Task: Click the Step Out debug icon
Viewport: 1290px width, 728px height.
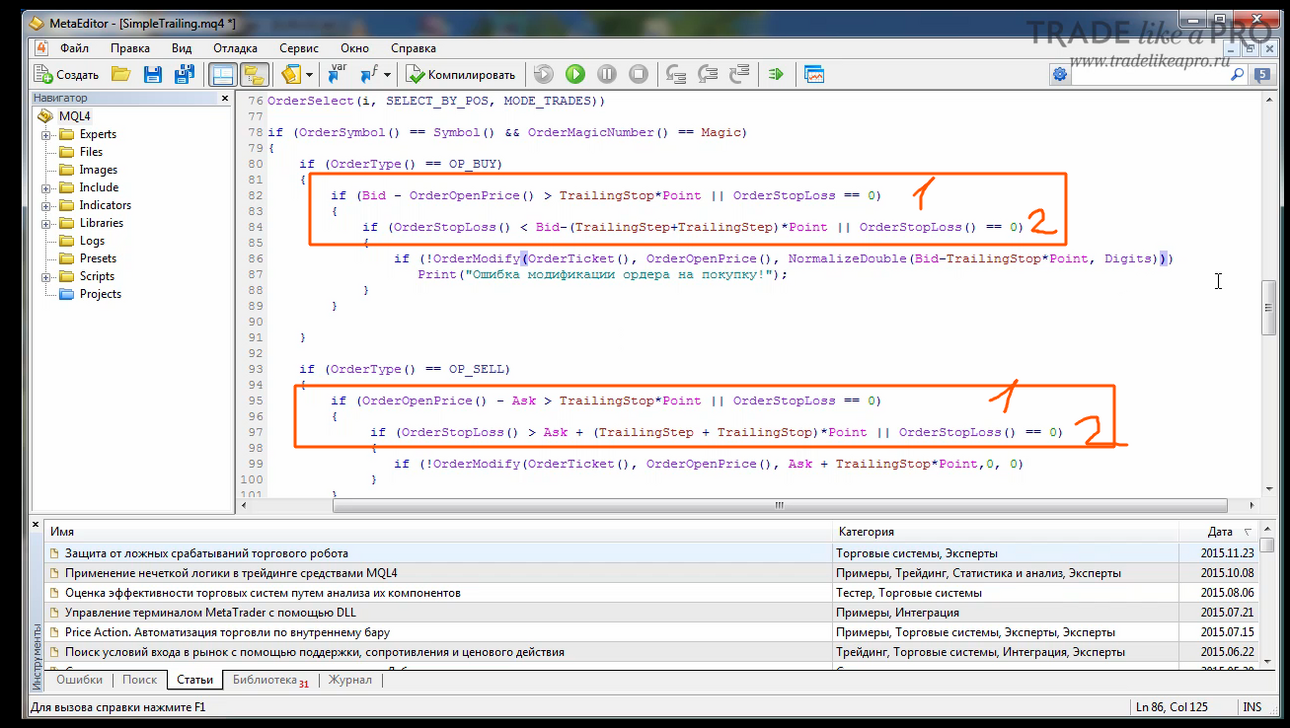Action: (x=739, y=74)
